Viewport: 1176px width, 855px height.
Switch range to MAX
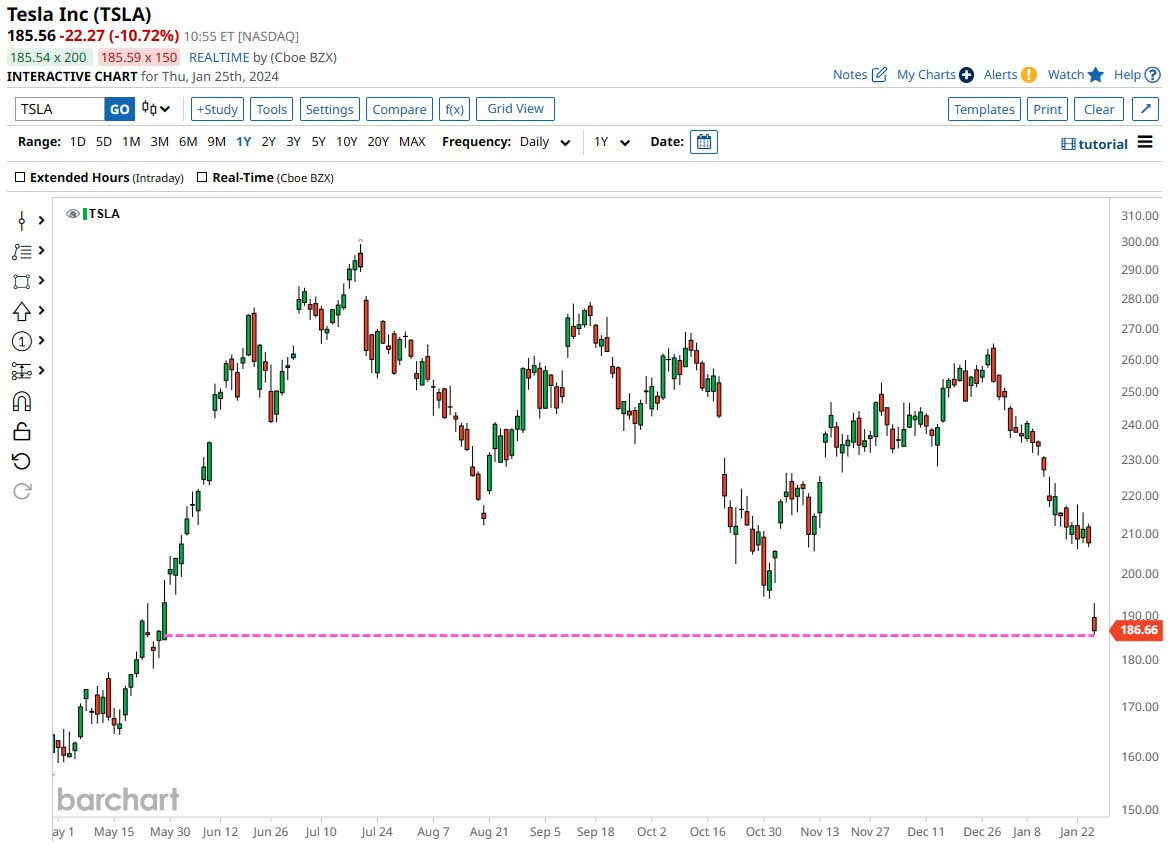[x=412, y=142]
